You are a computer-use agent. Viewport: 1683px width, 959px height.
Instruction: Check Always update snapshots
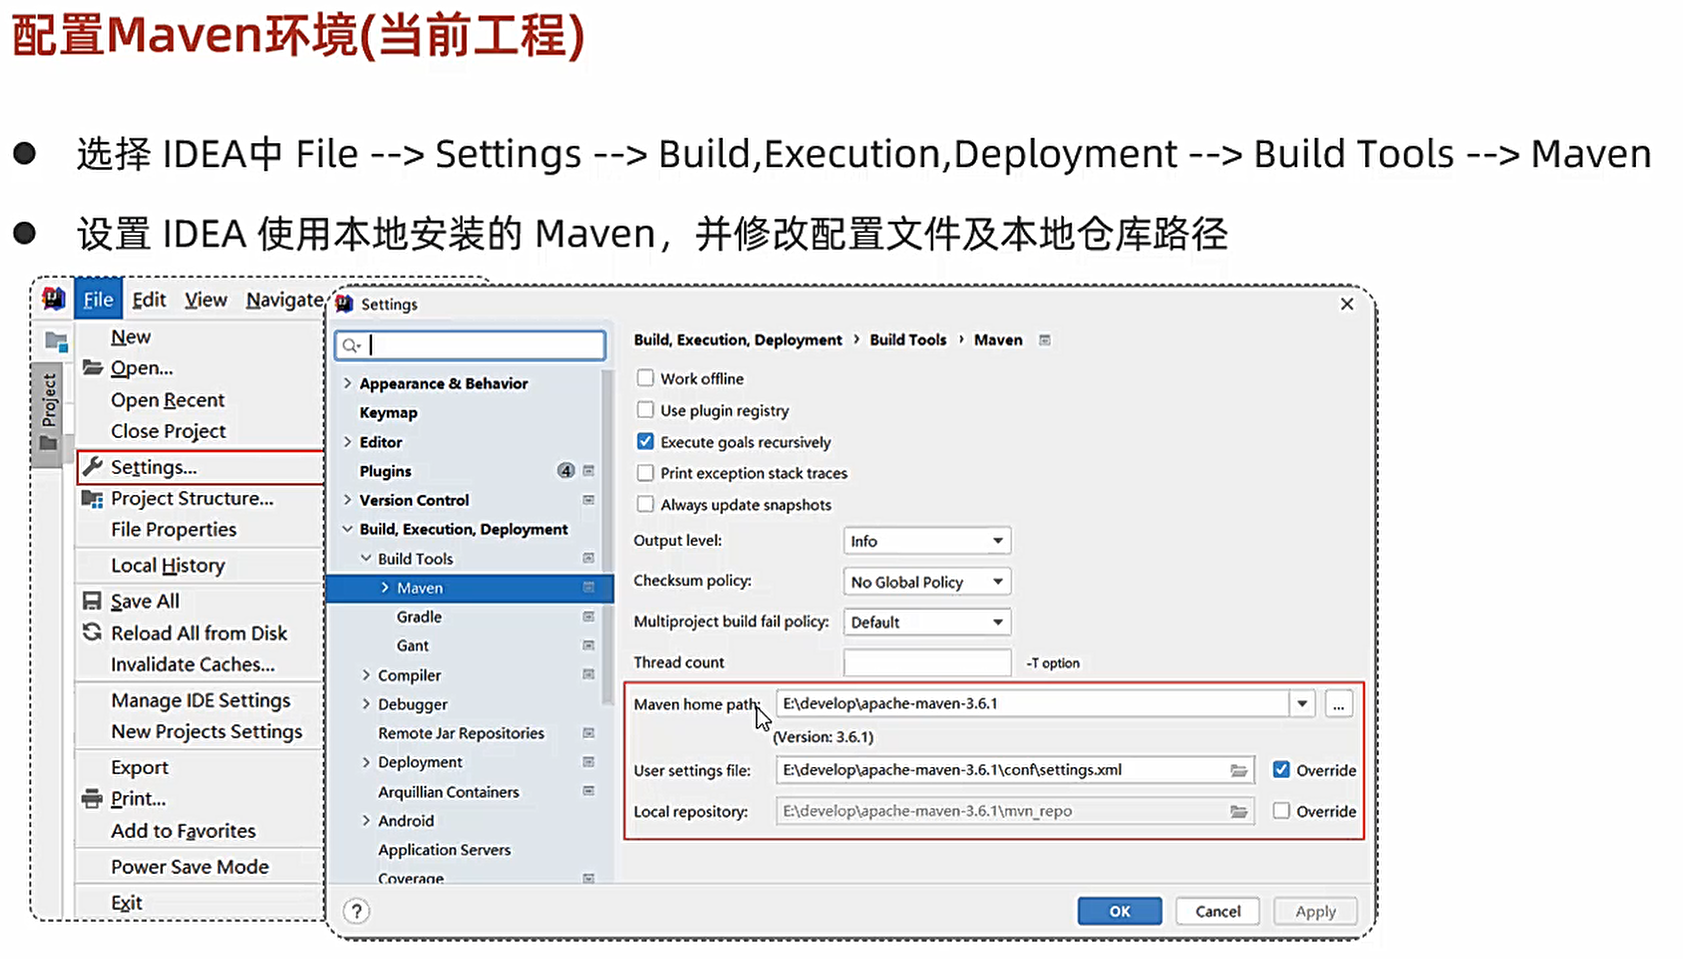pos(645,504)
